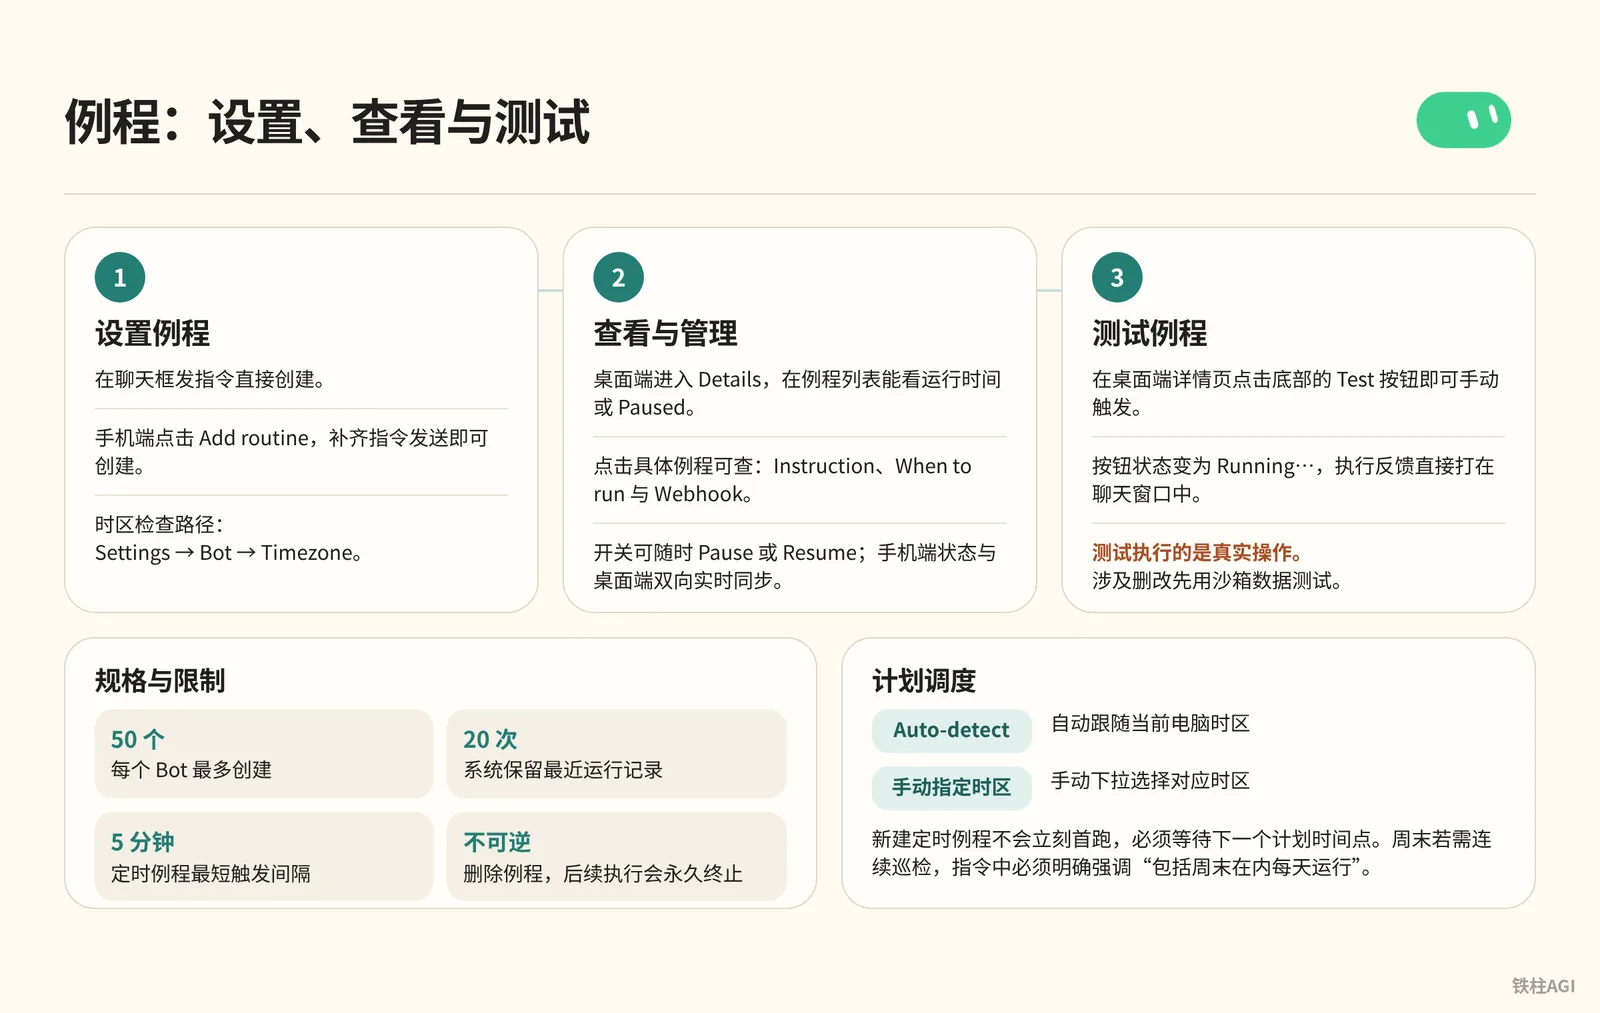Click the line mentioning Add routine
This screenshot has height=1013, width=1600.
pyautogui.click(x=292, y=452)
